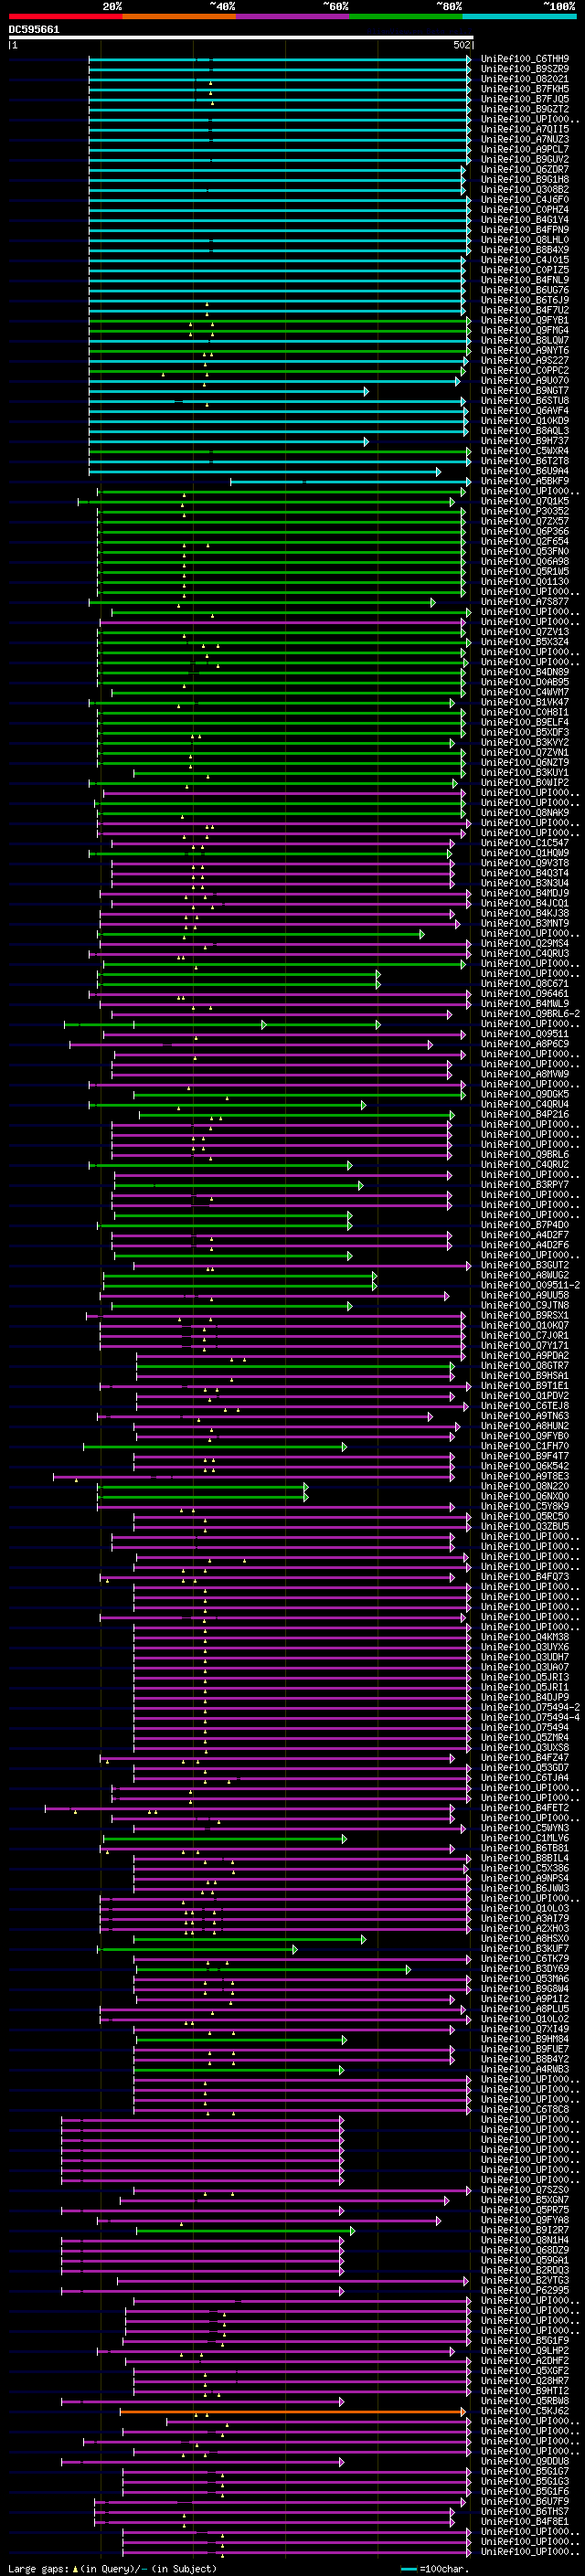Screen dimensions: 585x2576
Task: Select the UniRef100_B6STU8 label
Action: point(525,400)
